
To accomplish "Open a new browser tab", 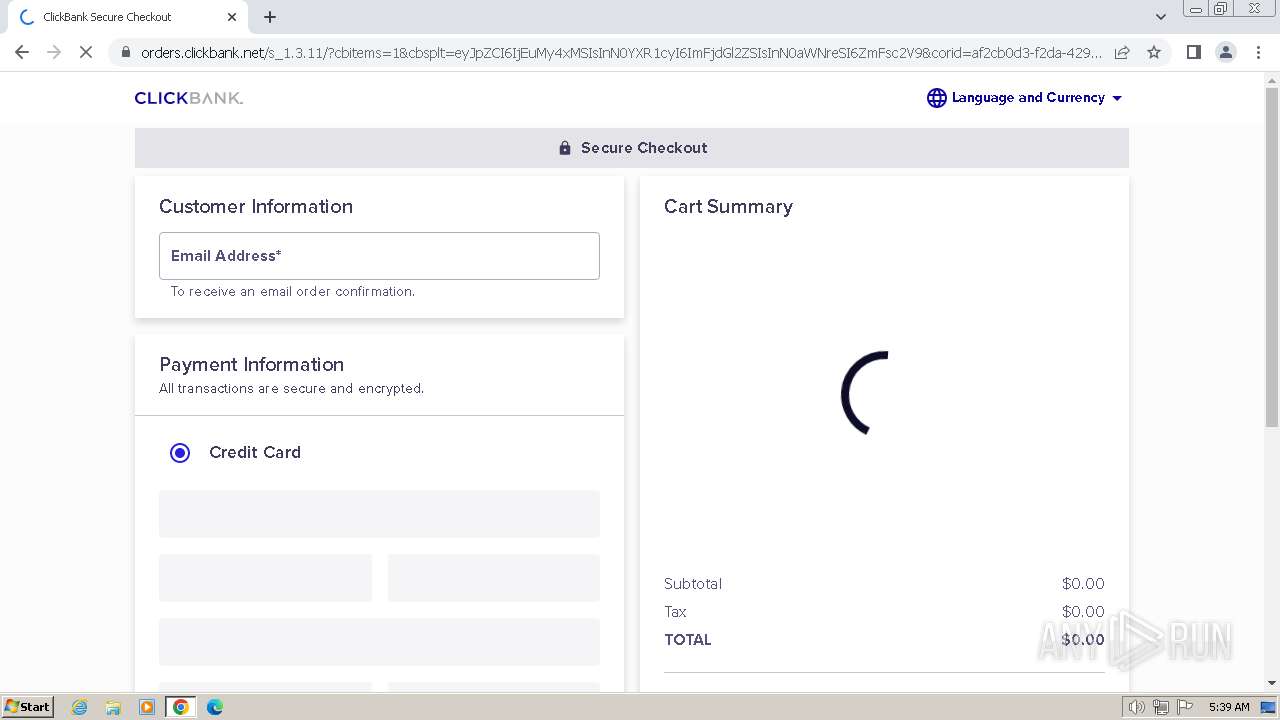I will 270,17.
